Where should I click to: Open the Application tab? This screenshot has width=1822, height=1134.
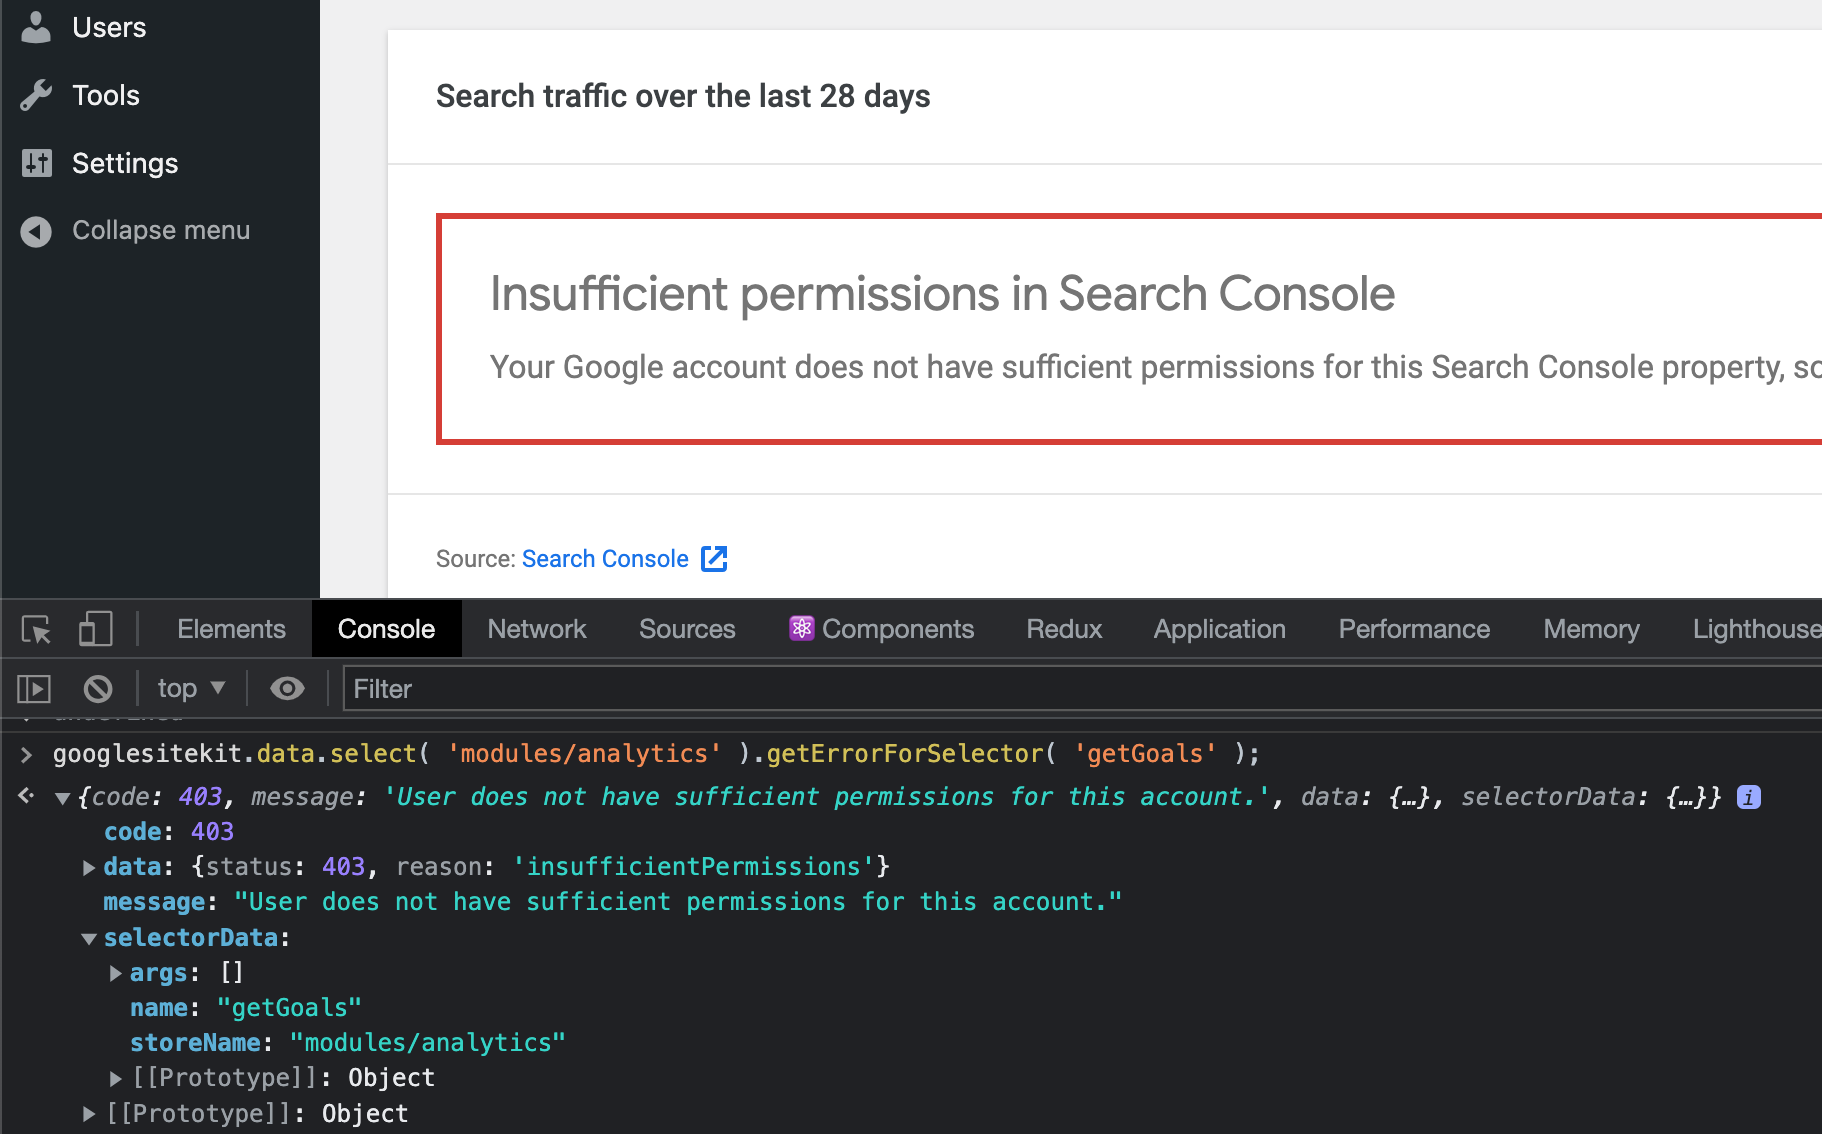tap(1219, 629)
